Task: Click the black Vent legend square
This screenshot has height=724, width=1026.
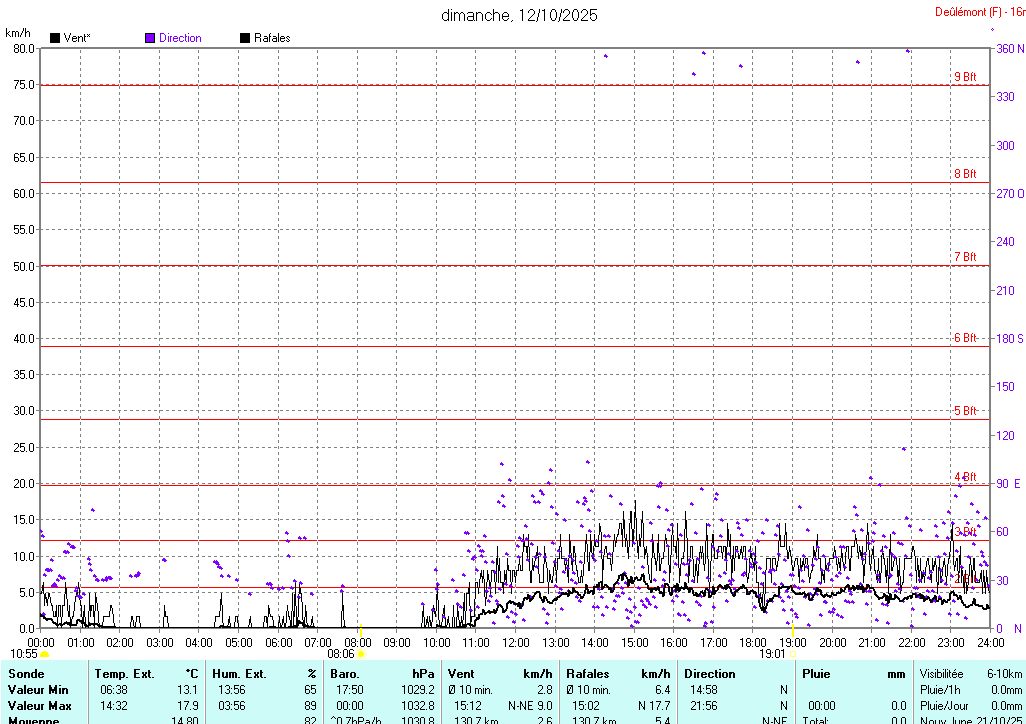Action: (55, 39)
